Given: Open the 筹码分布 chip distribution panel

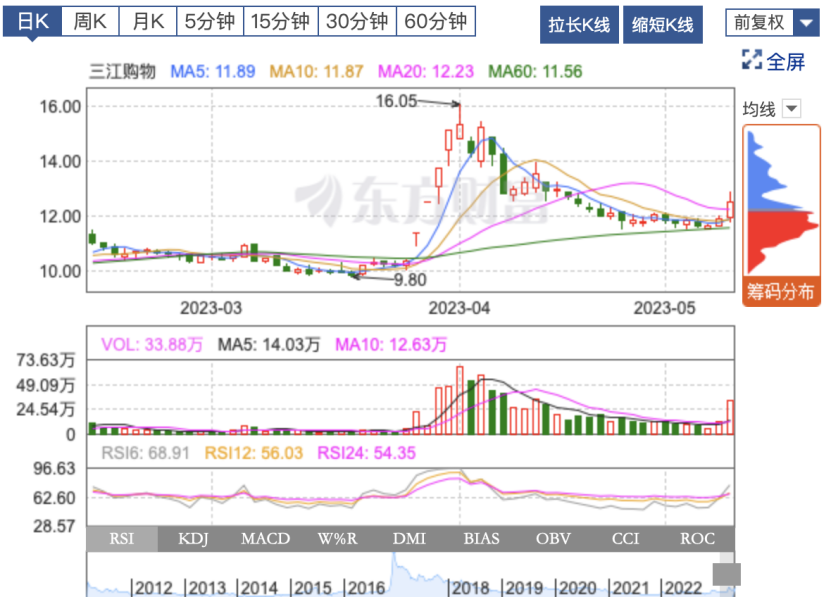Looking at the screenshot, I should tap(781, 292).
